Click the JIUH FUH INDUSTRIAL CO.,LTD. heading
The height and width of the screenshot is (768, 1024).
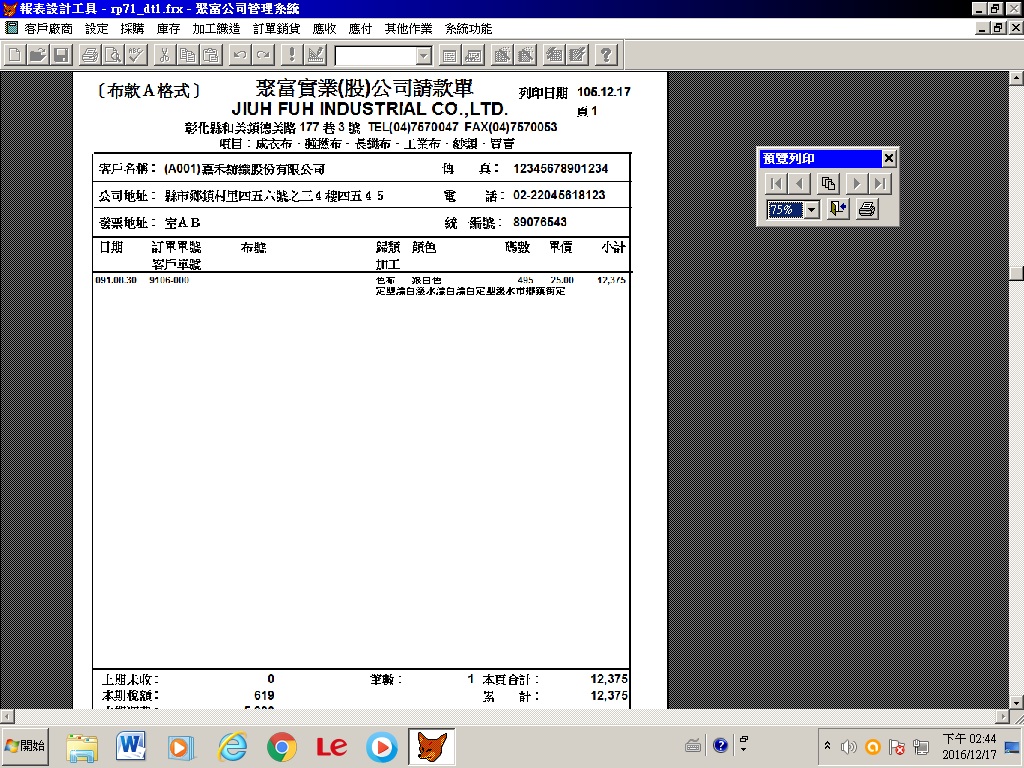click(x=370, y=109)
